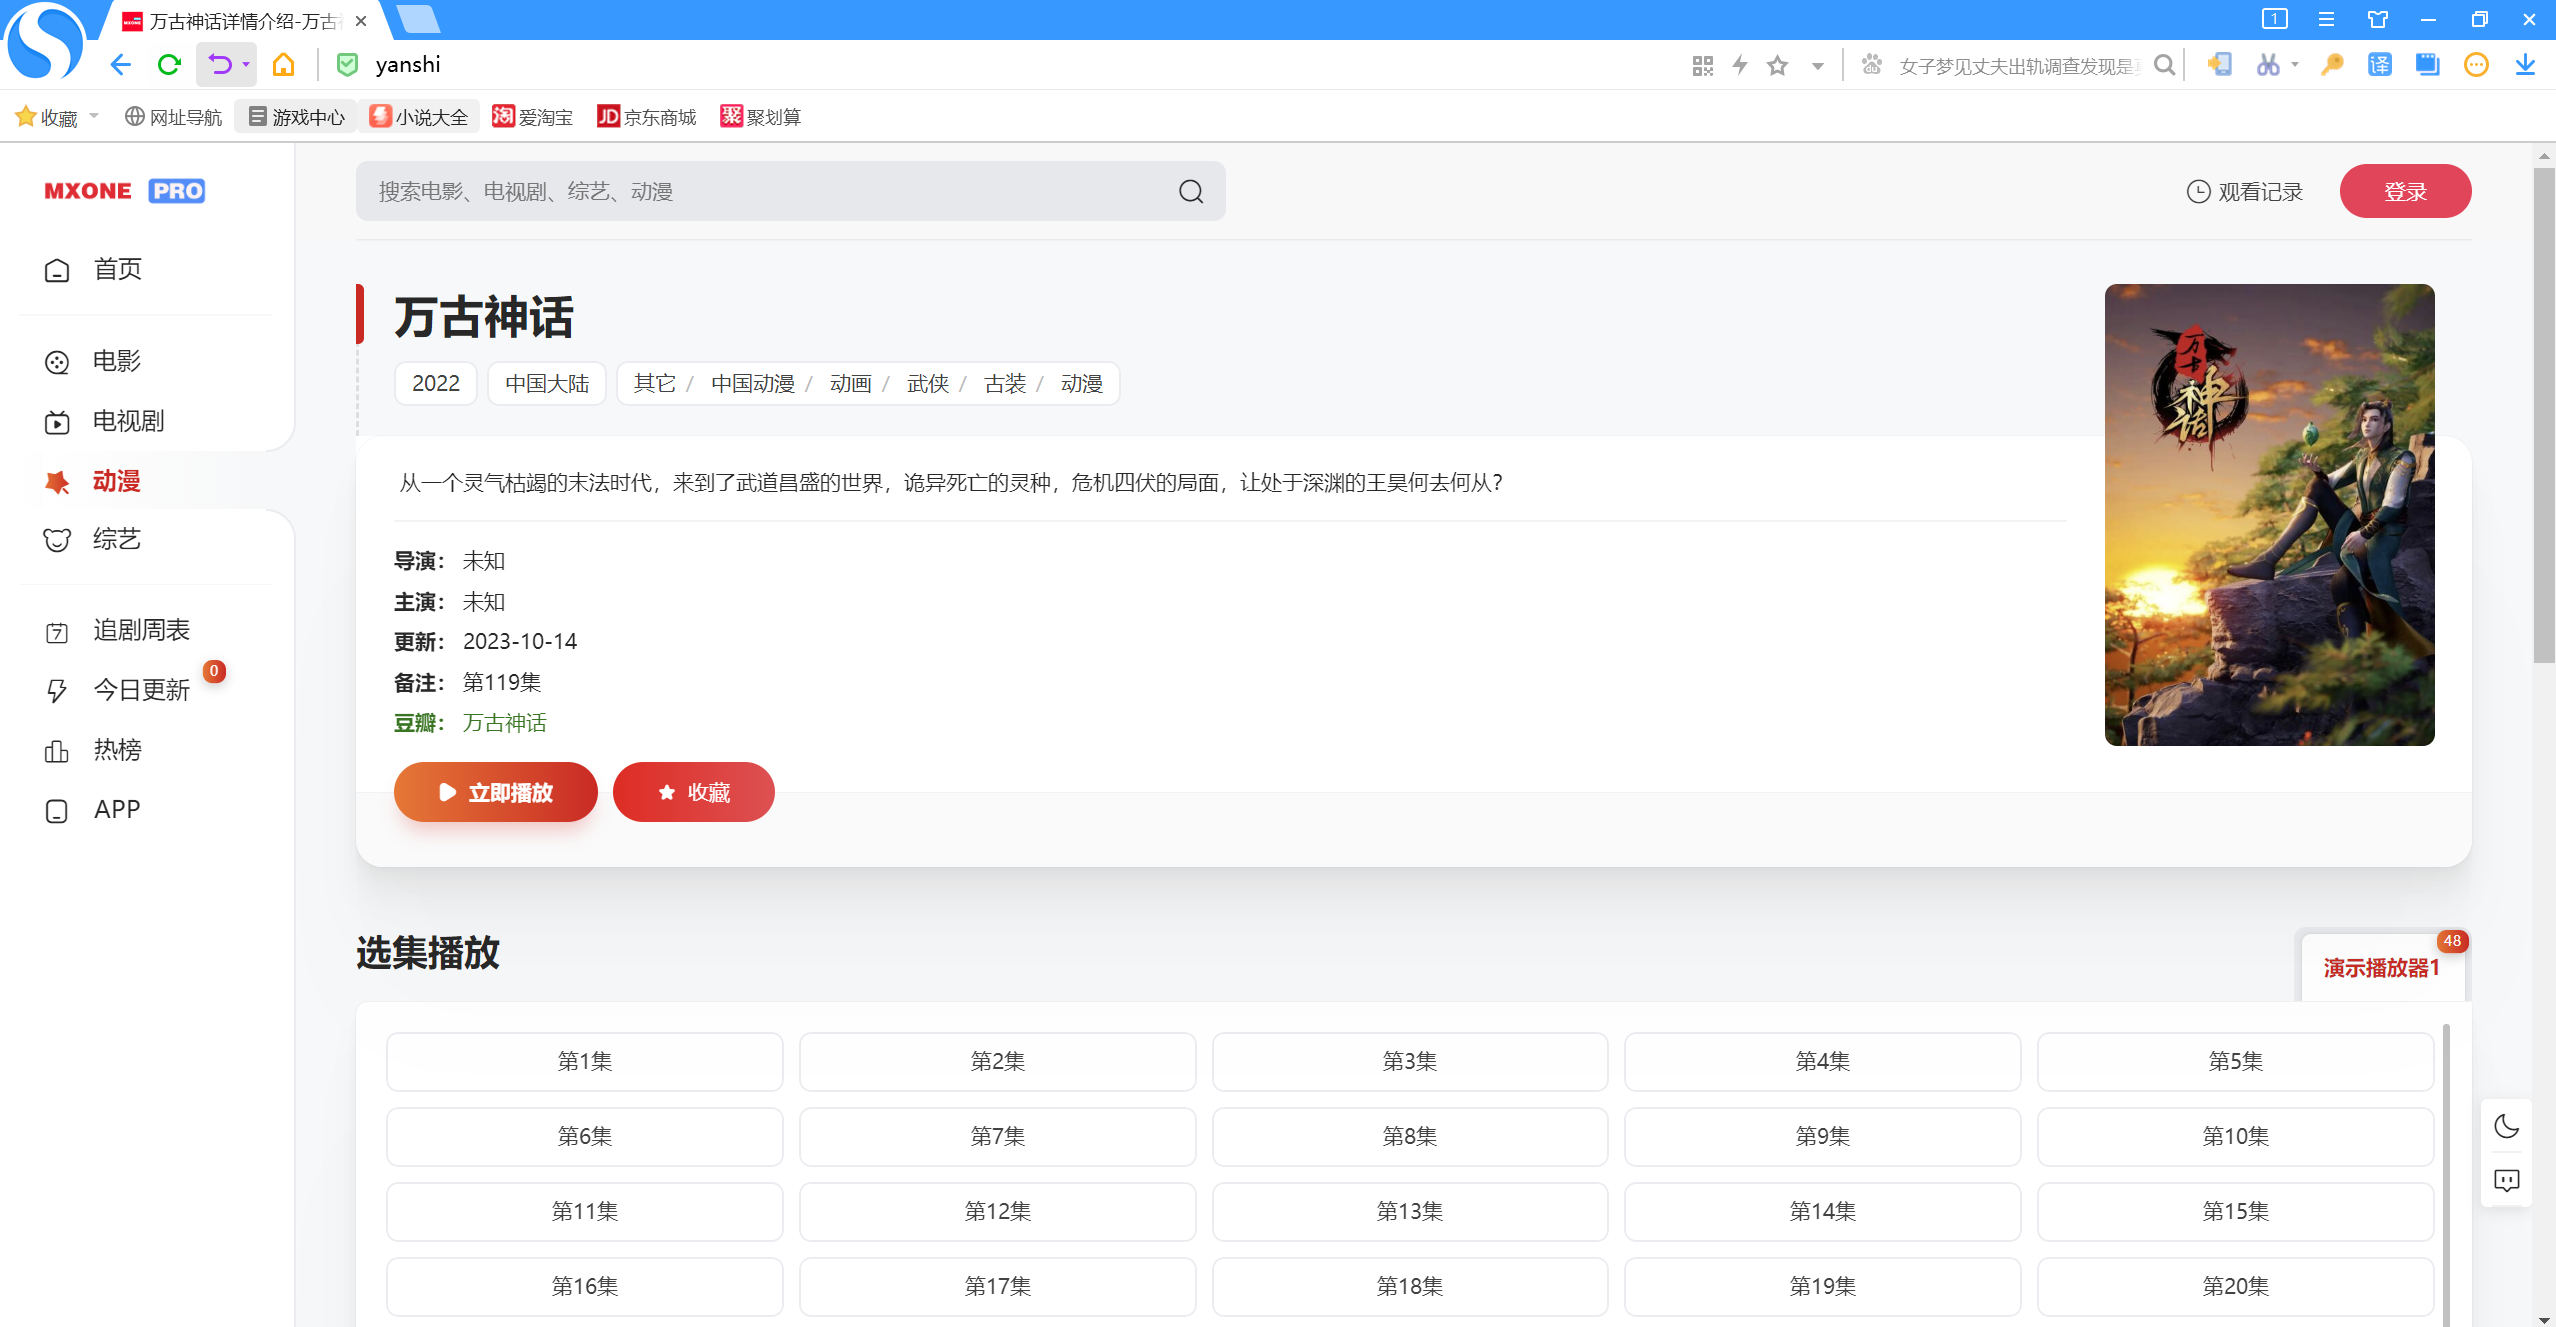Refresh the page using reload icon
Screen dimensions: 2556x1327
coord(169,65)
